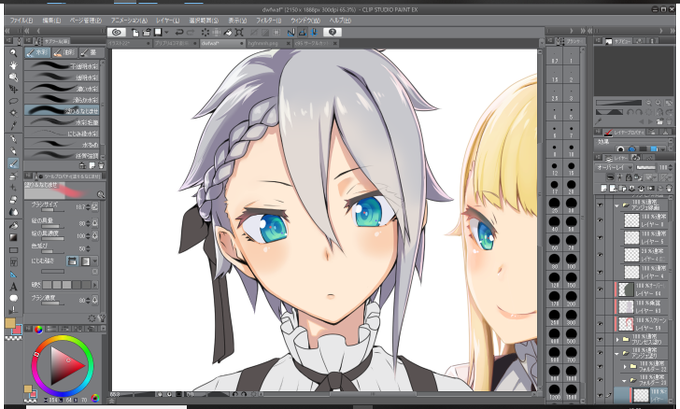Show layer 63 multiply visibility box

(600, 307)
